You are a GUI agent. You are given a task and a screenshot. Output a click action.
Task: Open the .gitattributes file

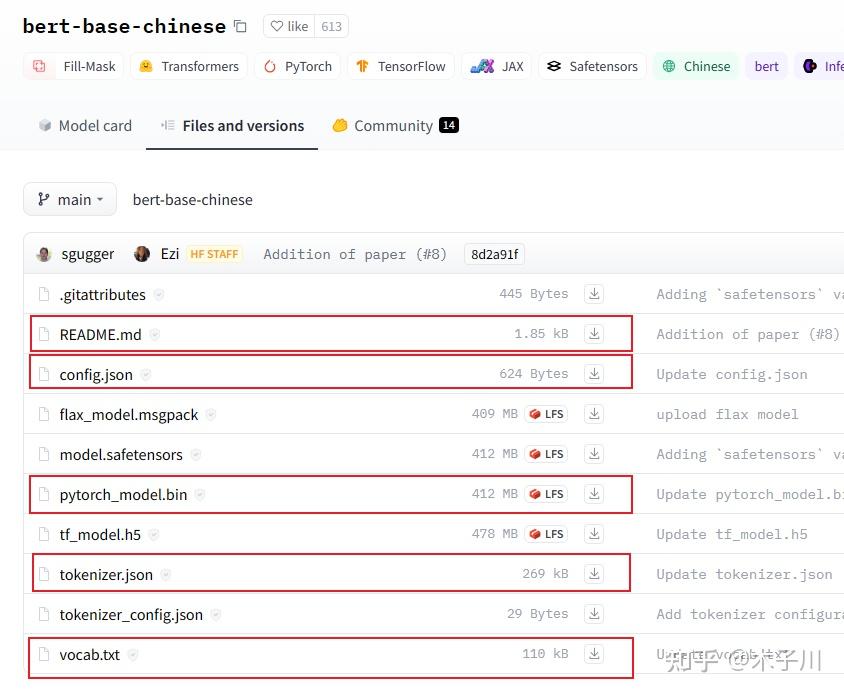102,295
